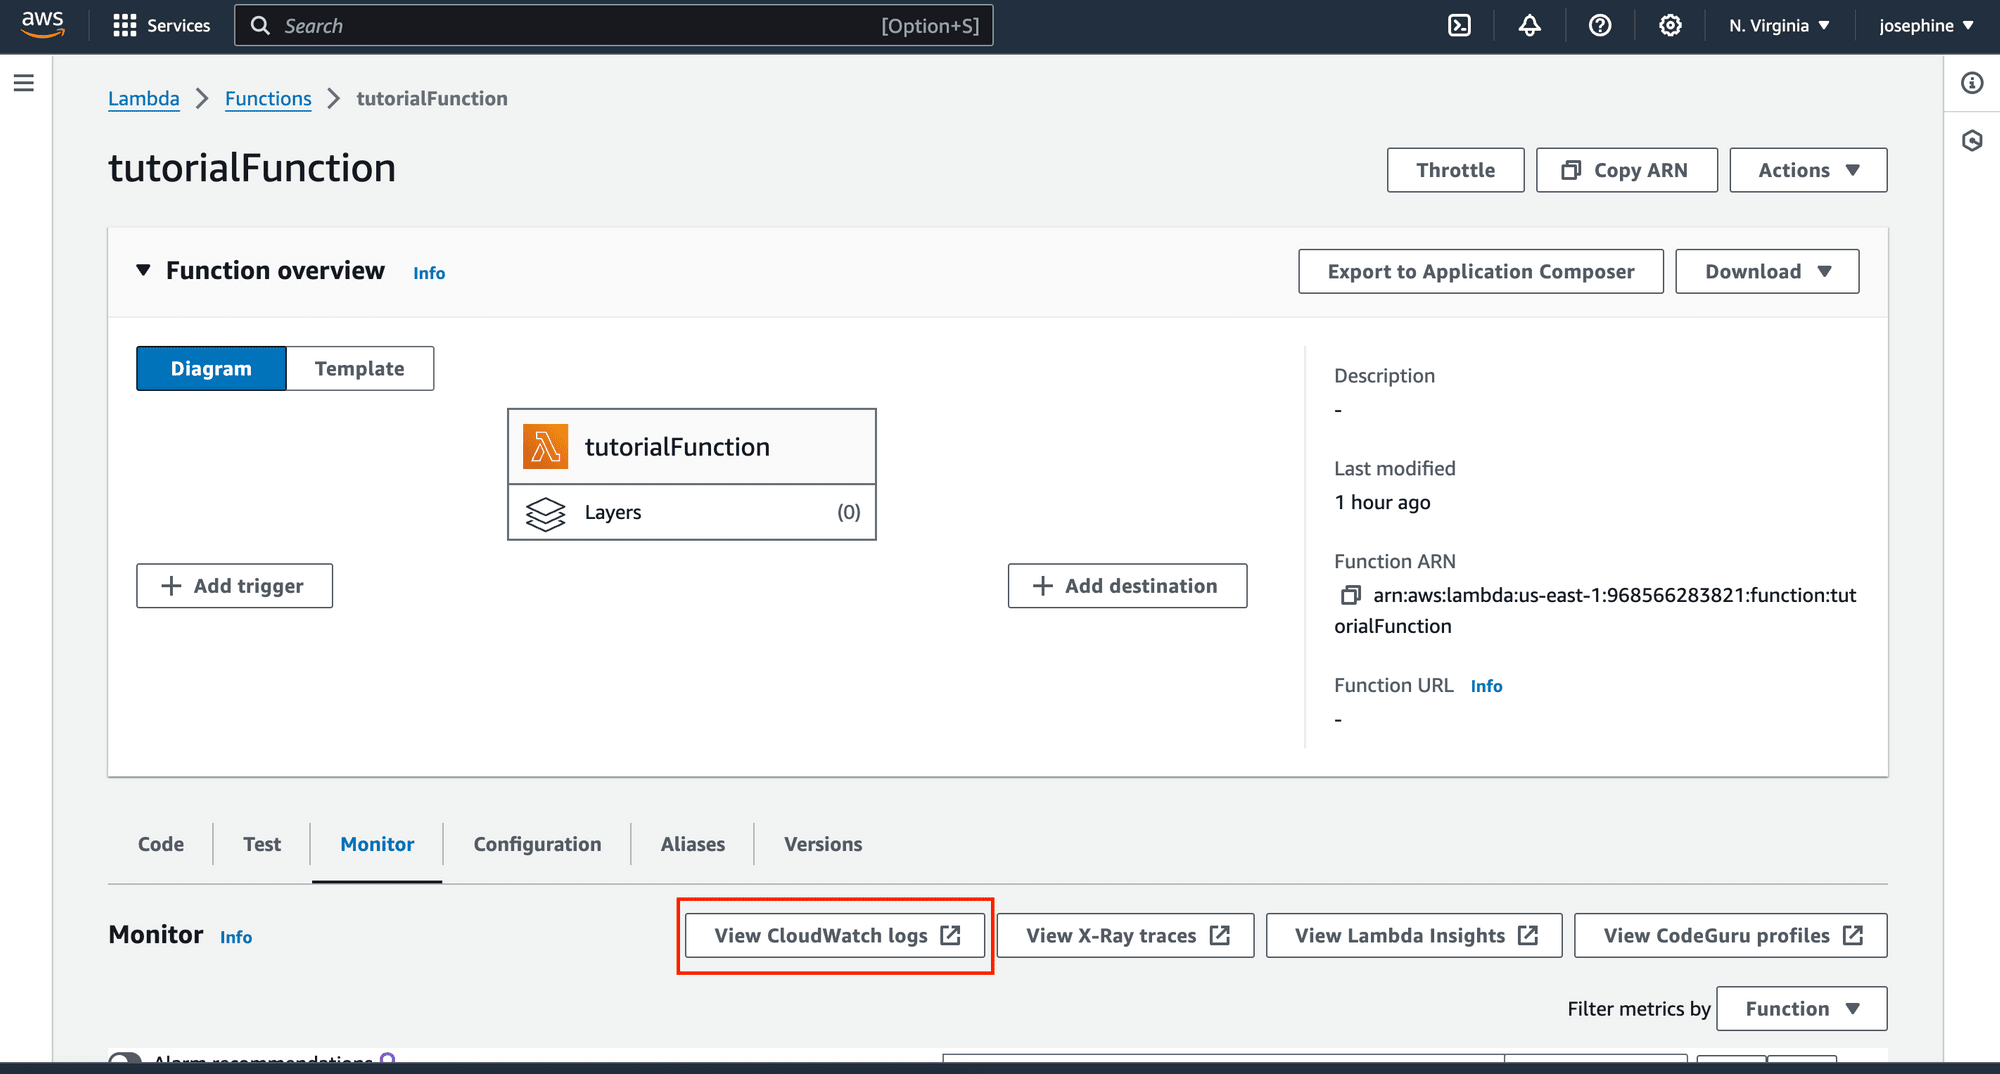2000x1074 pixels.
Task: Click View CloudWatch logs
Action: pyautogui.click(x=835, y=936)
